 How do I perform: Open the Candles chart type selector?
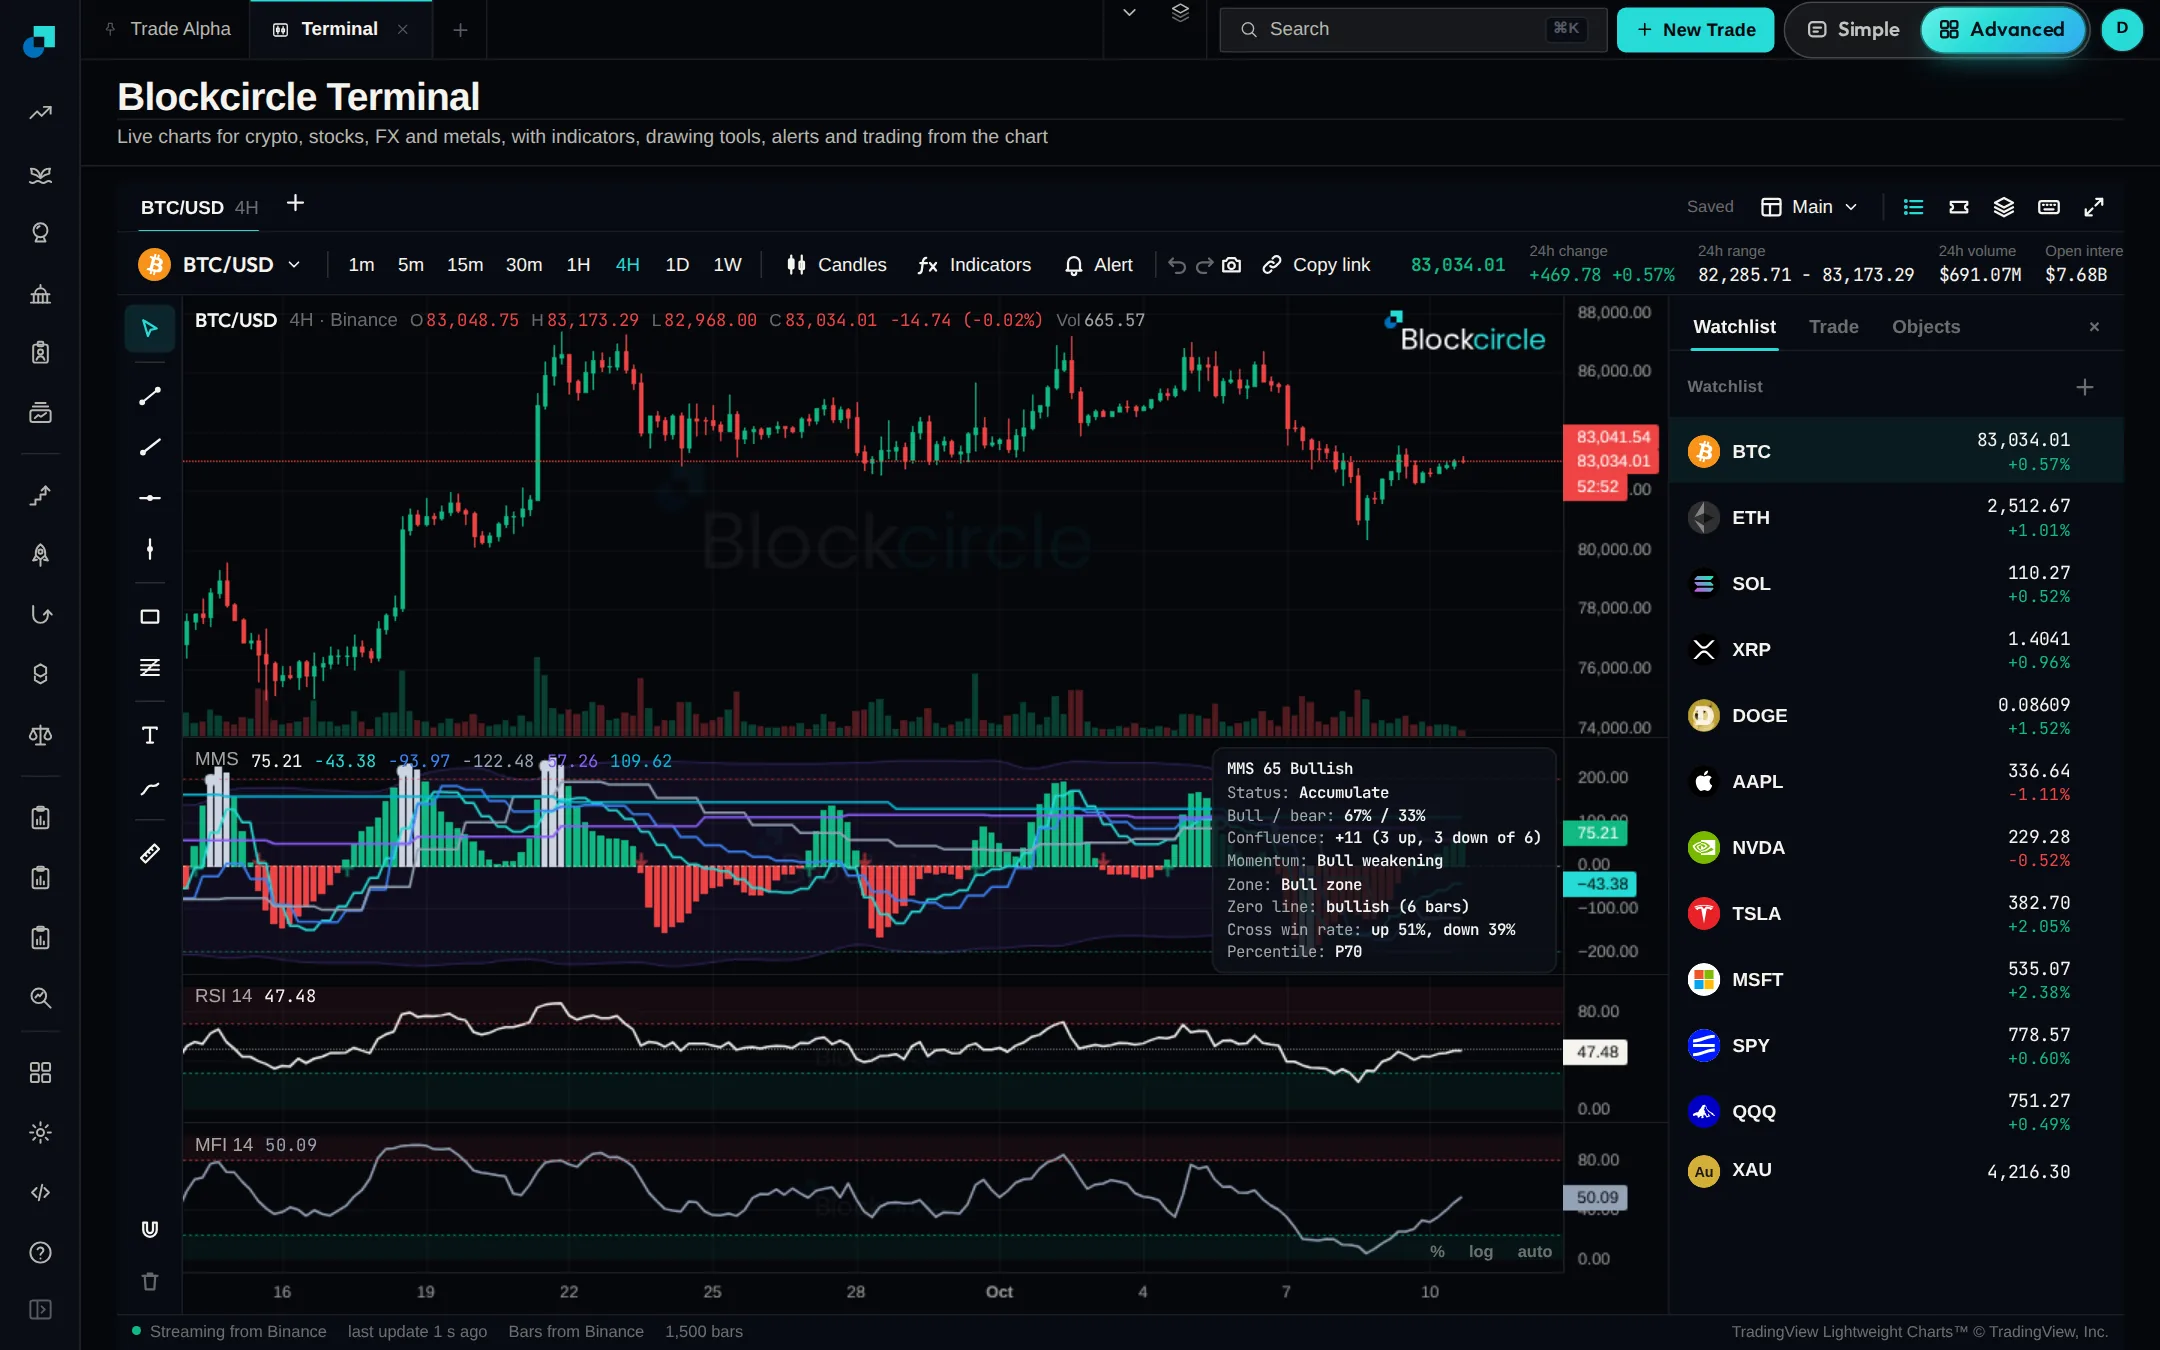coord(837,265)
